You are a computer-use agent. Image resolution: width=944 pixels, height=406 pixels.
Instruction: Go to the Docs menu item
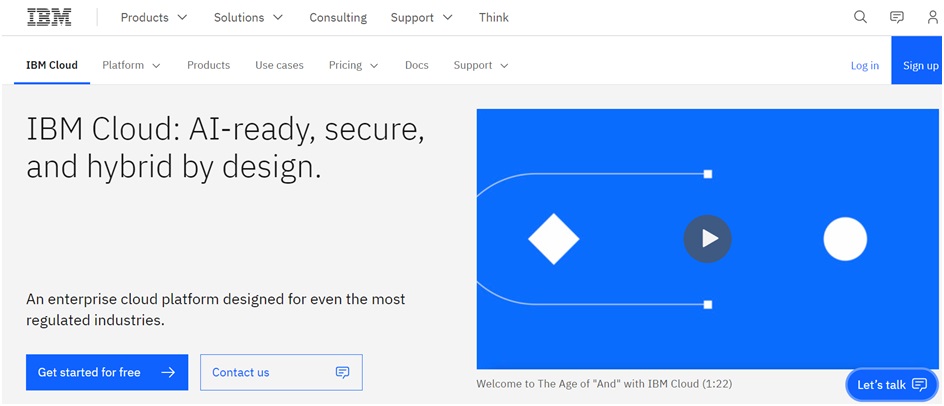coord(416,65)
